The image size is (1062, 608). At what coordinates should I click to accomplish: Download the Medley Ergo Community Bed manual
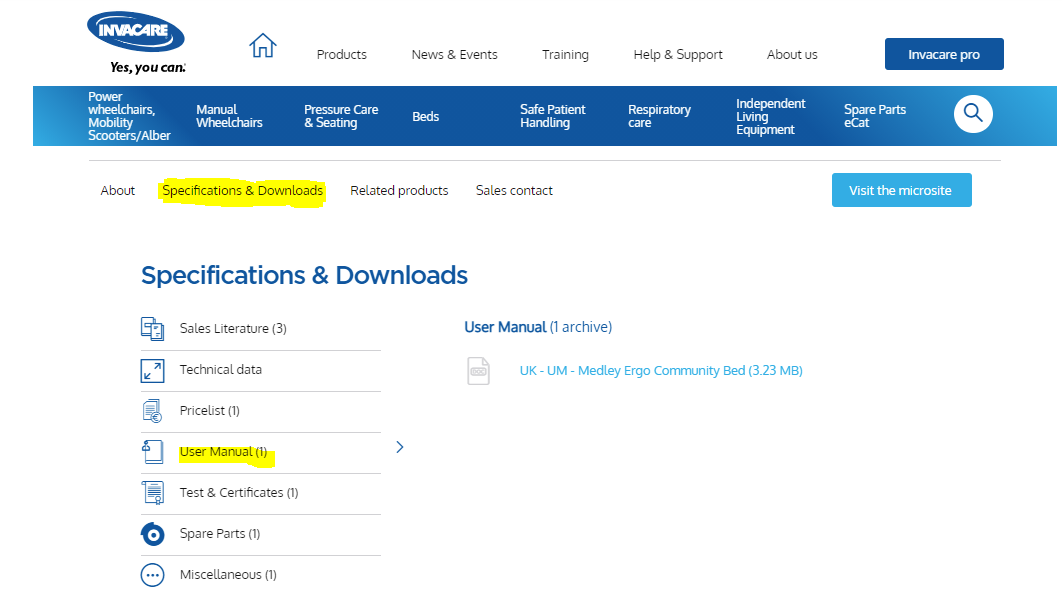tap(660, 370)
